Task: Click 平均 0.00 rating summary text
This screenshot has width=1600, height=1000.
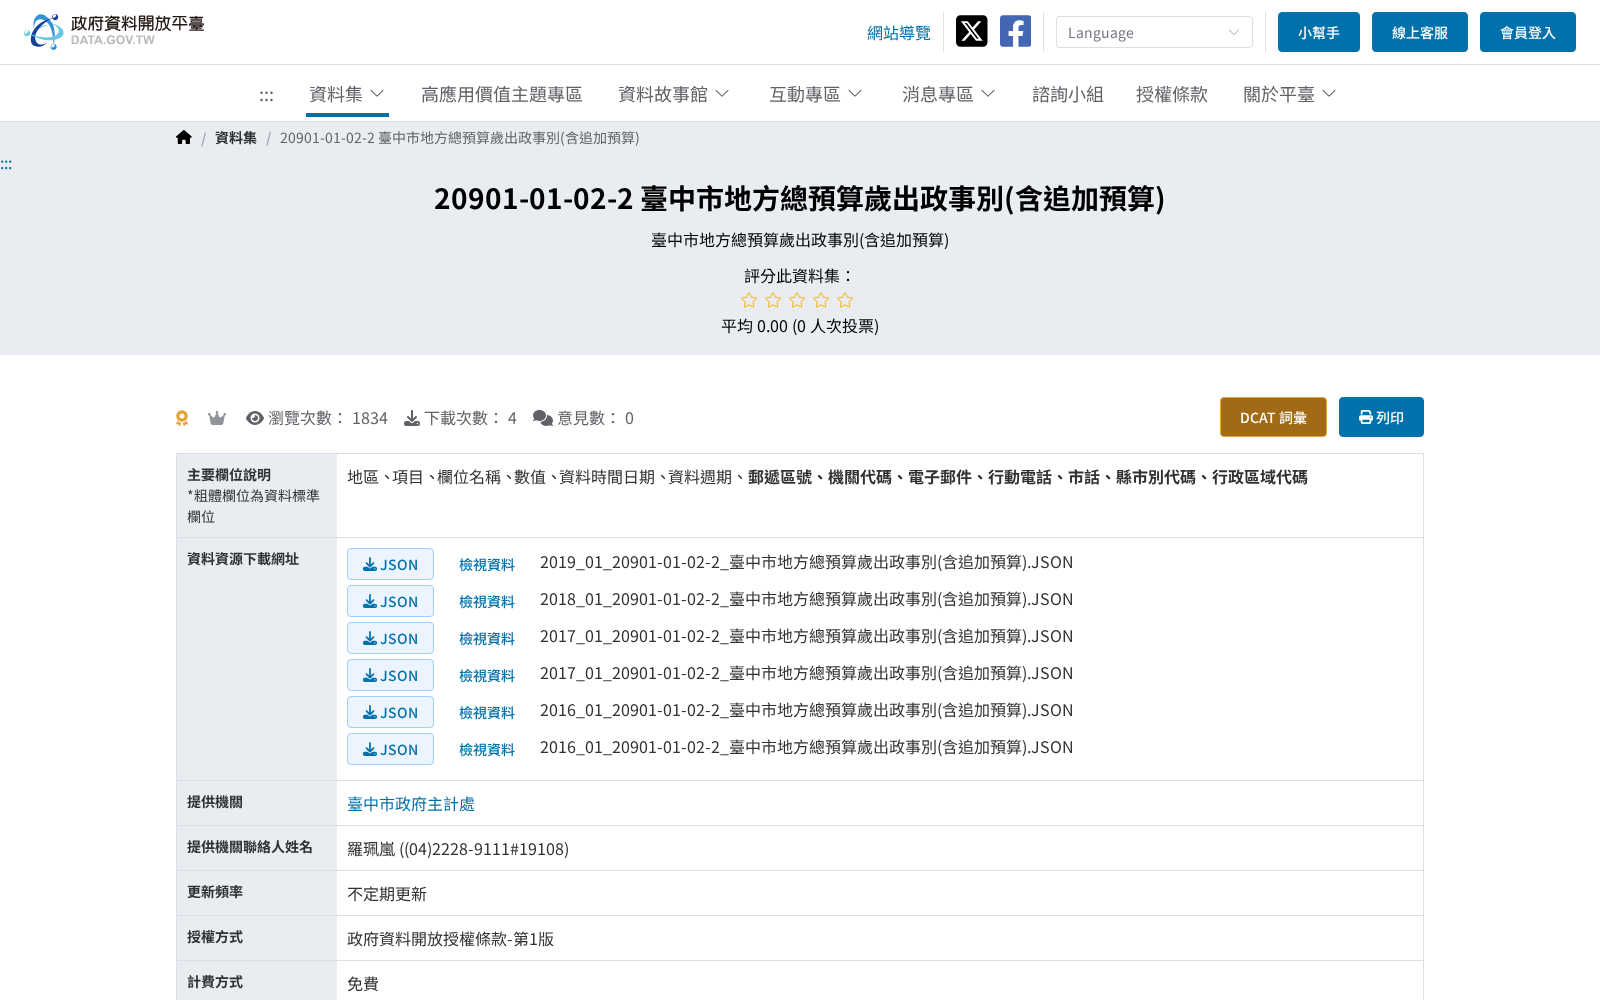Action: pyautogui.click(x=800, y=326)
